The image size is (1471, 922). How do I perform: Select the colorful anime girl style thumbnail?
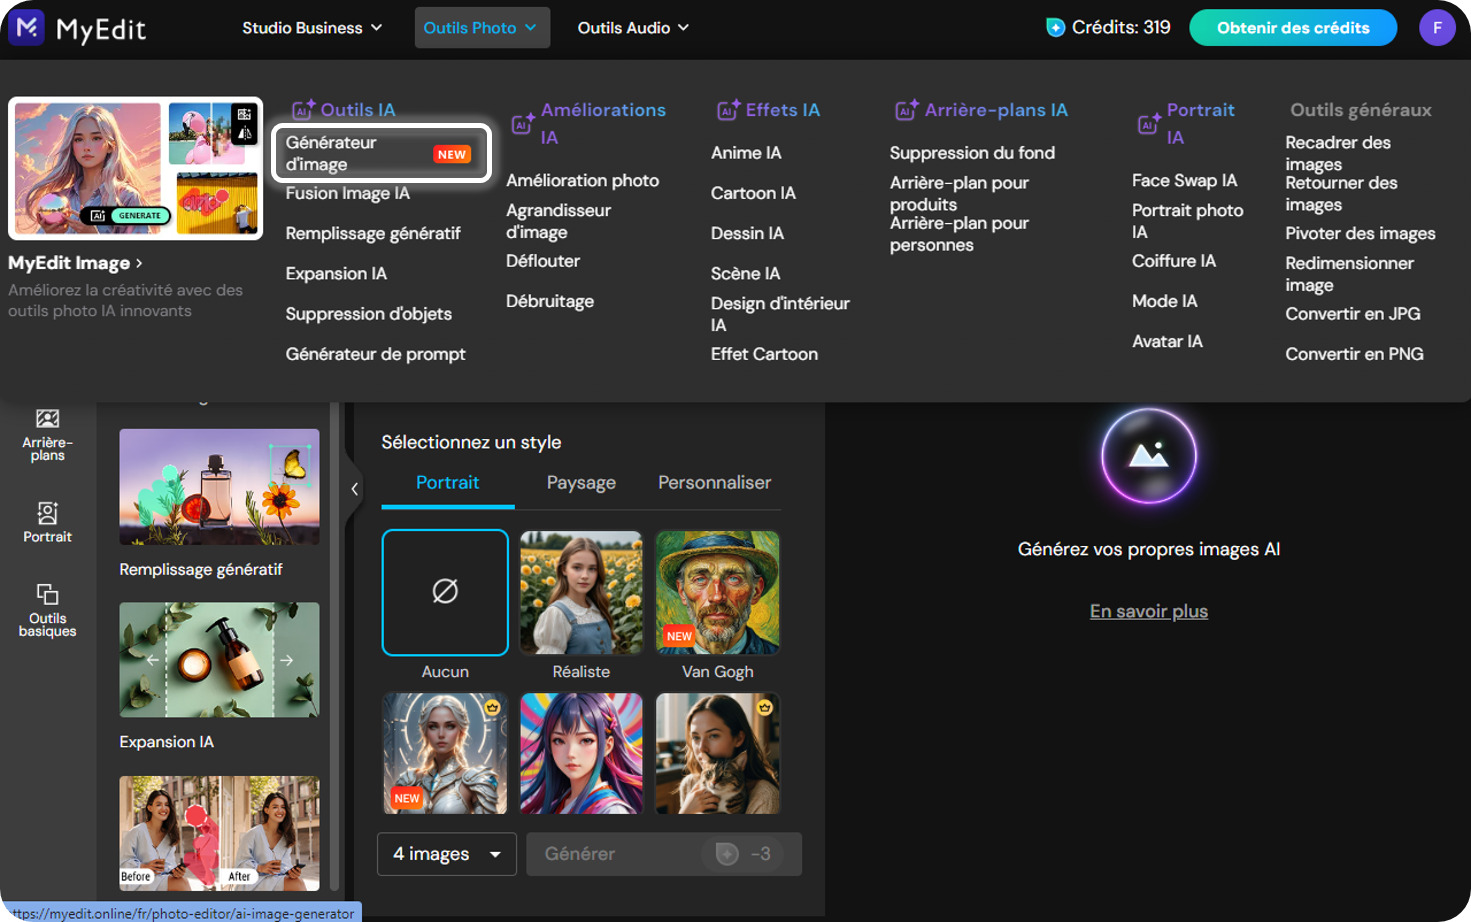[x=581, y=753]
